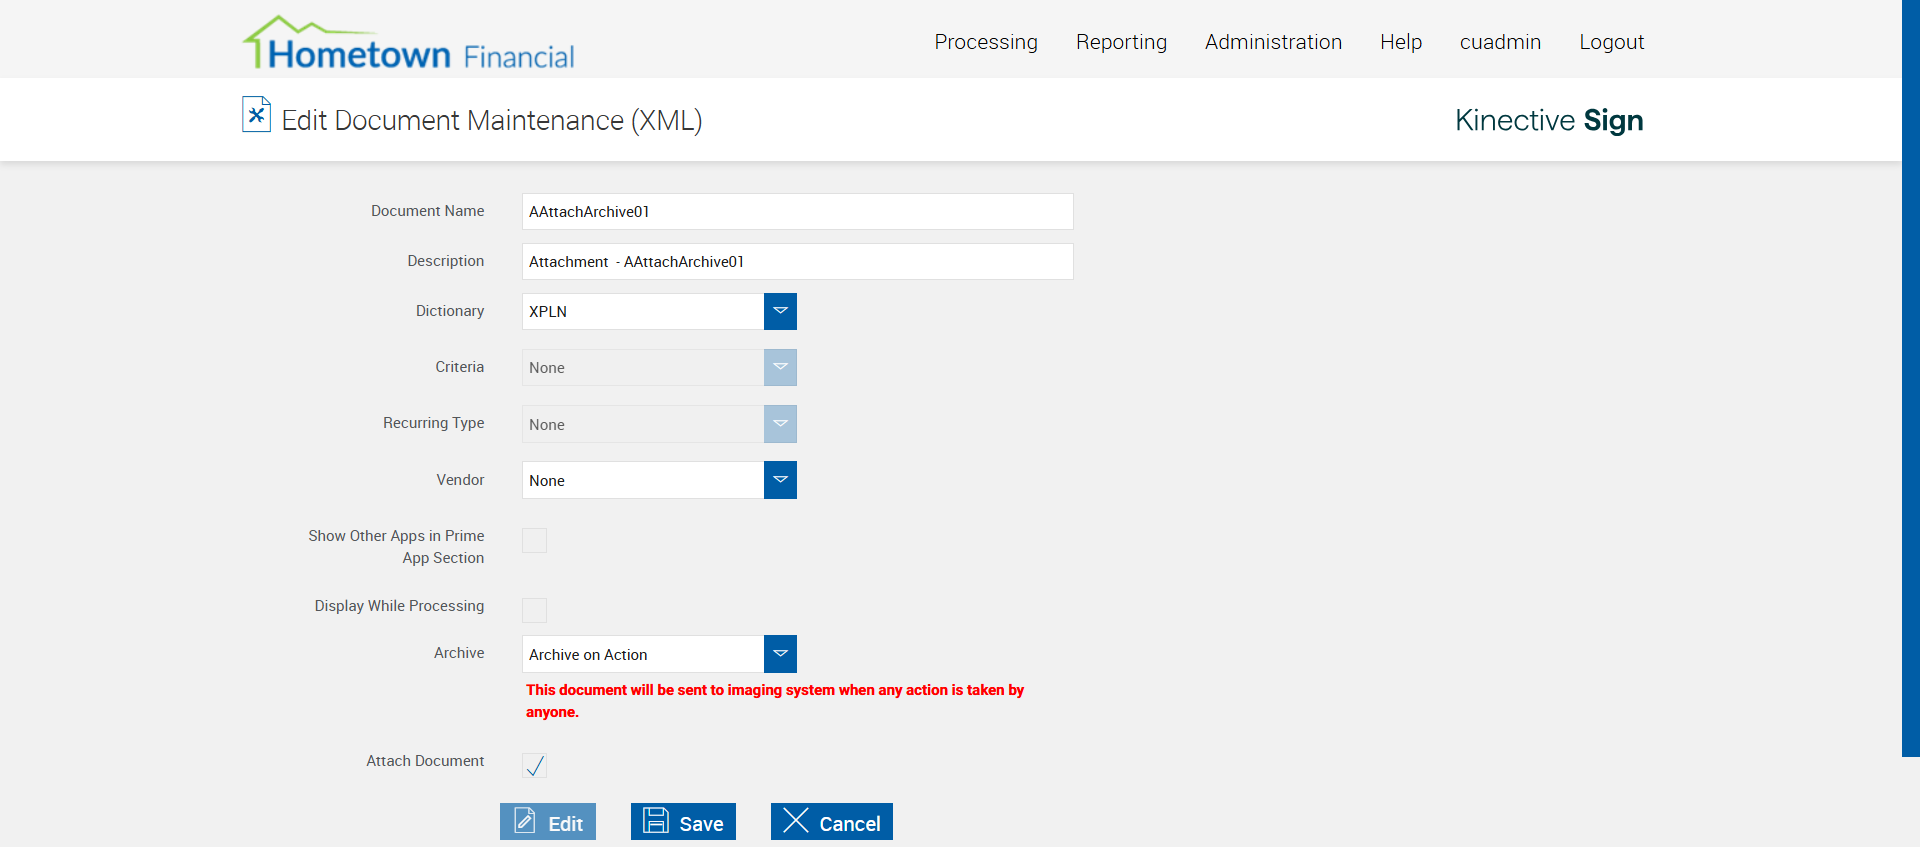Viewport: 1920px width, 847px height.
Task: Toggle Show Other Apps in Prime App Section checkbox
Action: click(535, 541)
